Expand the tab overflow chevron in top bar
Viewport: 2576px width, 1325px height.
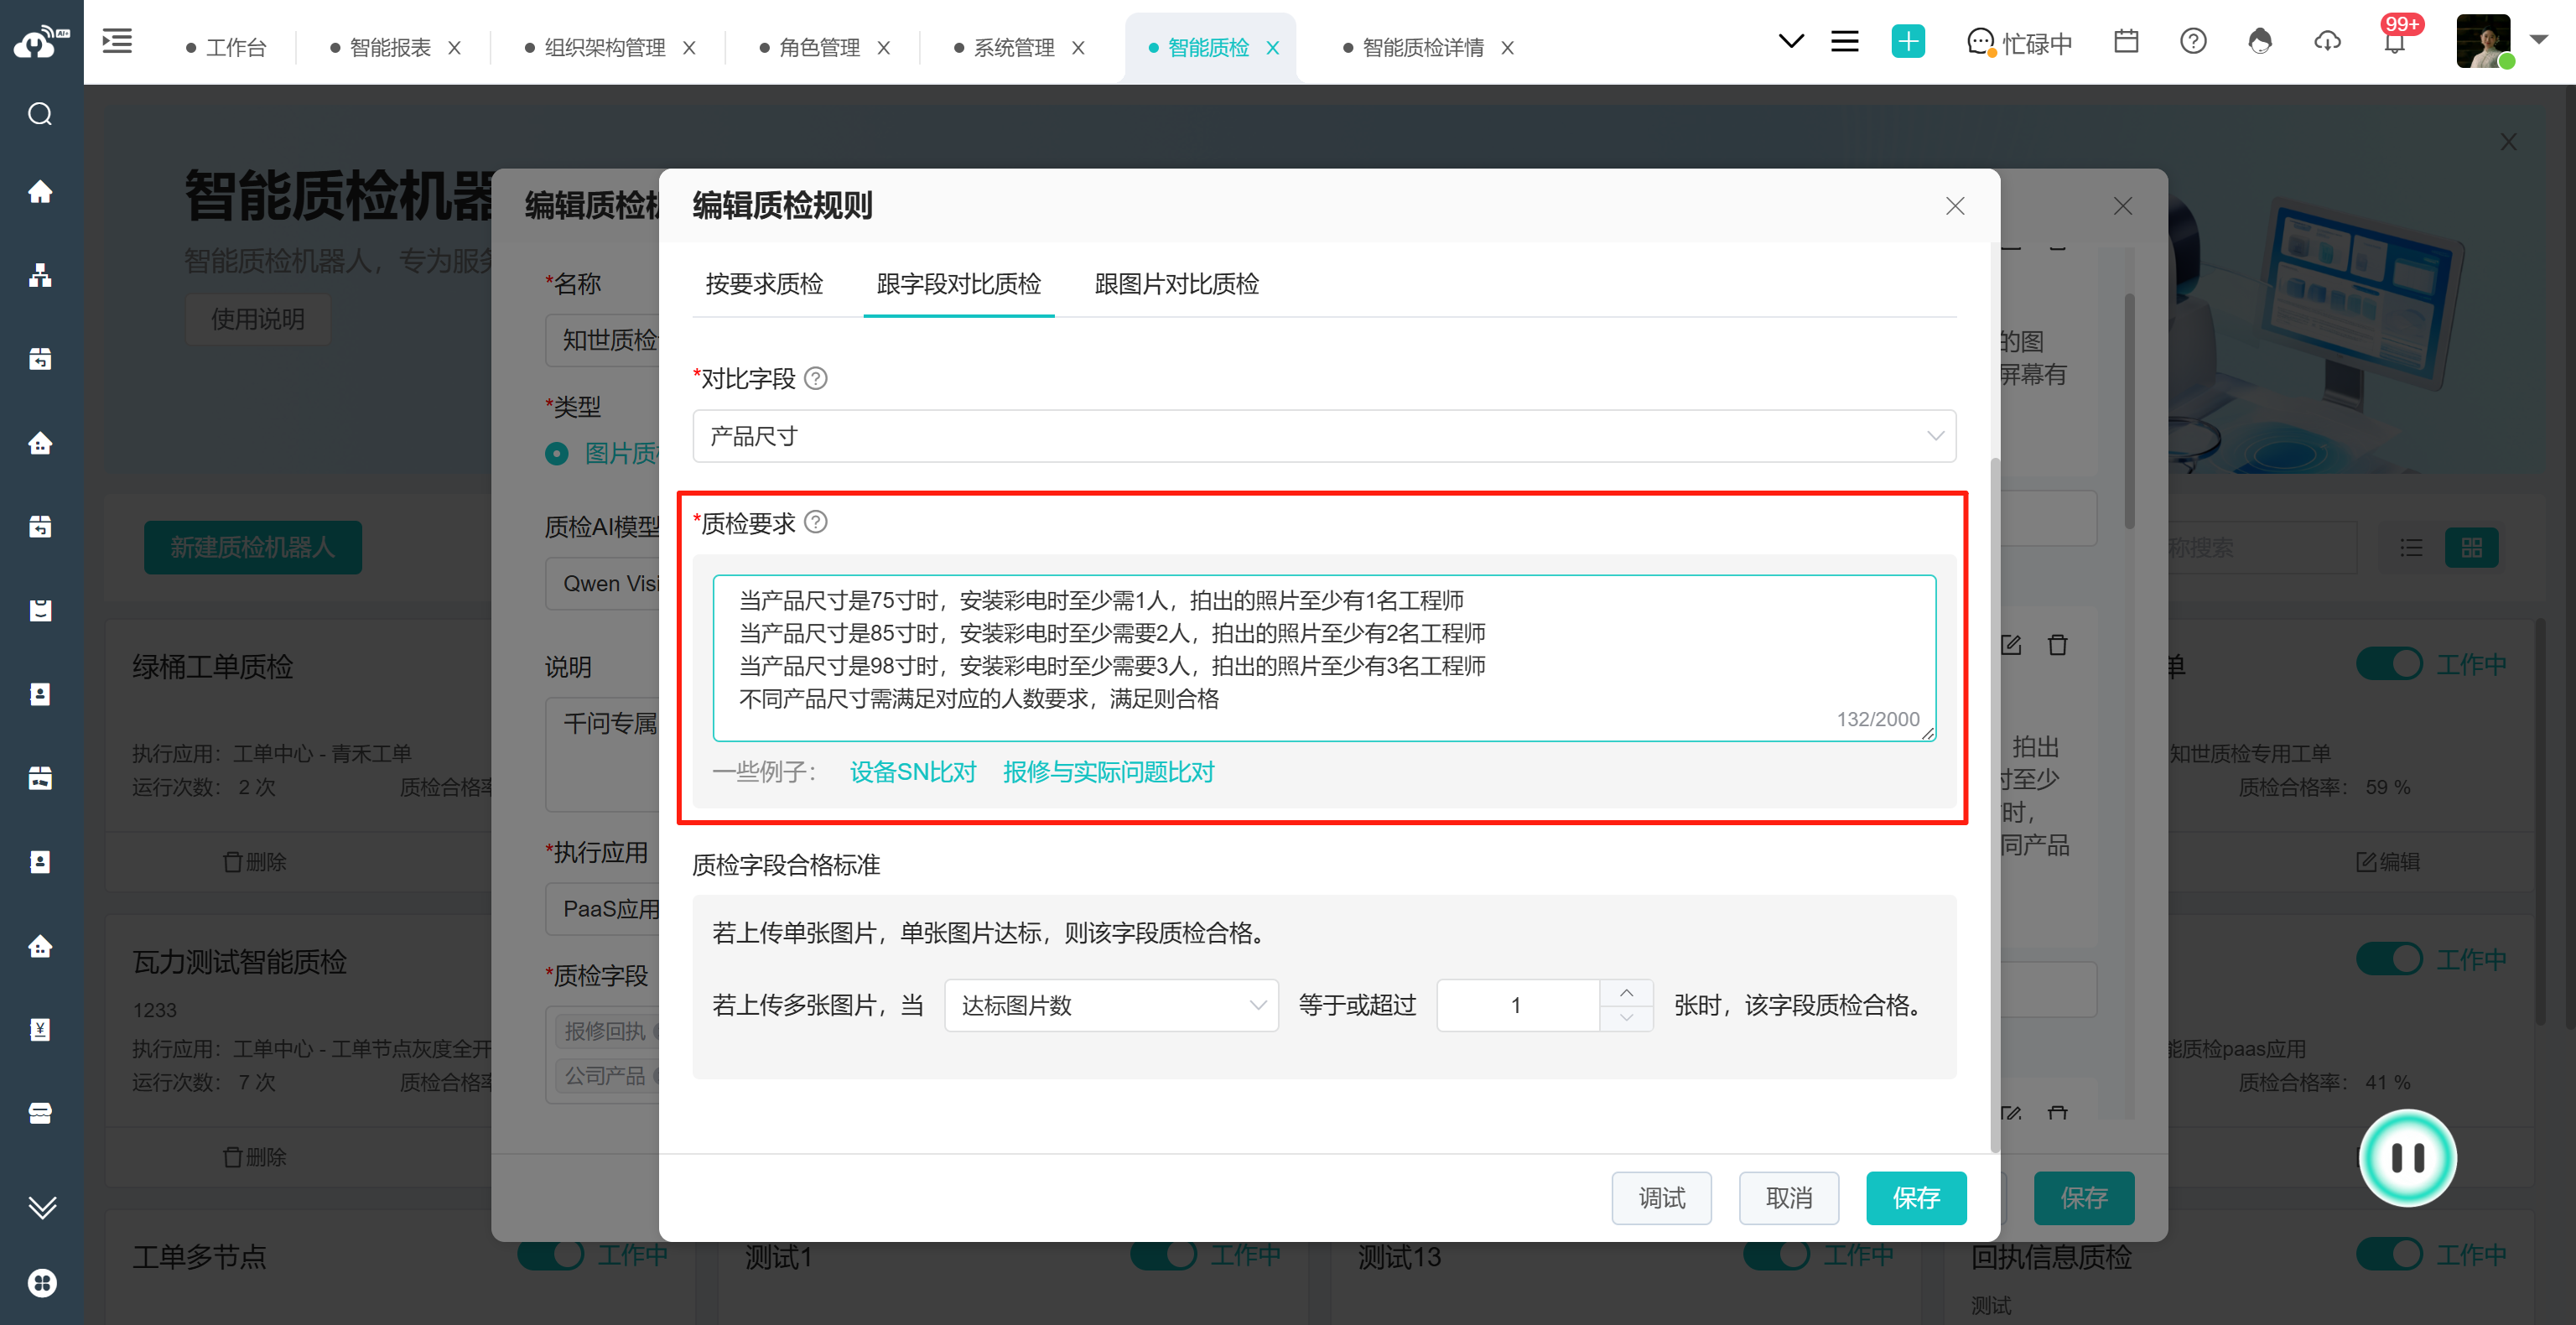click(x=1791, y=42)
